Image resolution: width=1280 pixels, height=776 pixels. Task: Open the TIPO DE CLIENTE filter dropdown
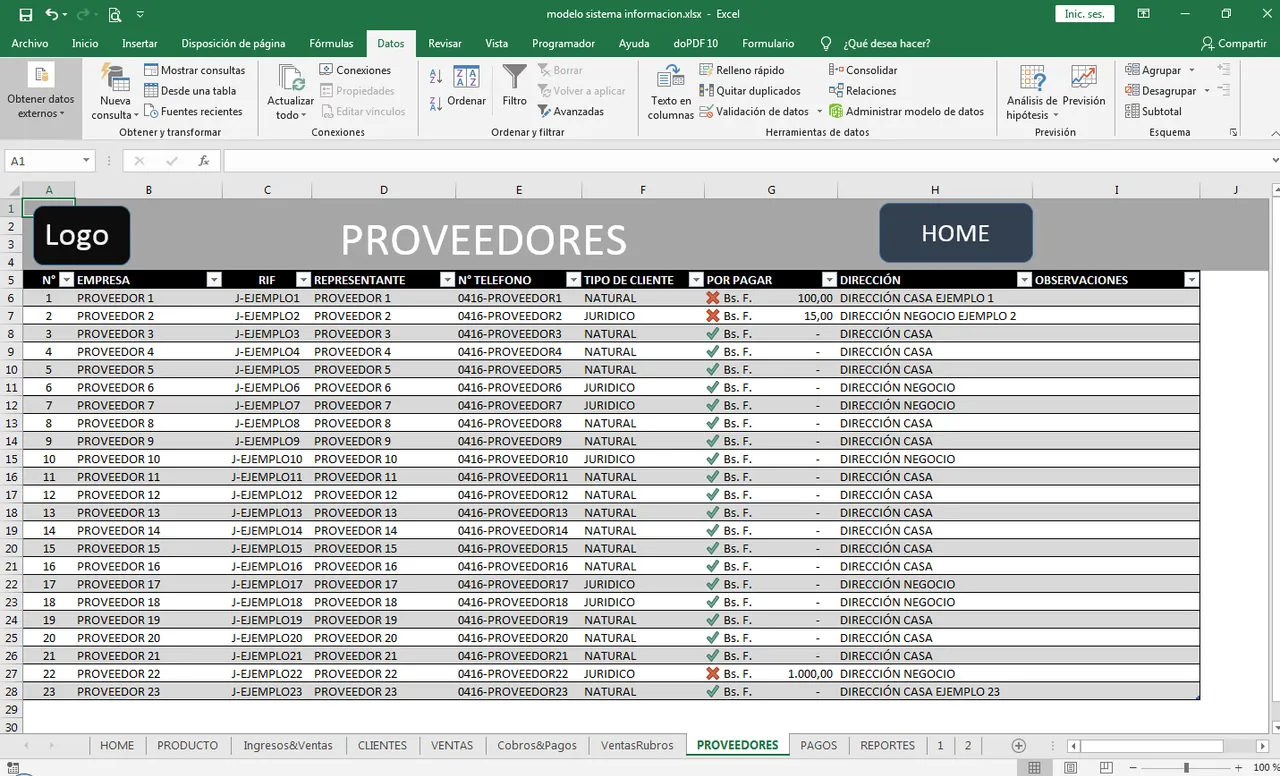tap(696, 280)
